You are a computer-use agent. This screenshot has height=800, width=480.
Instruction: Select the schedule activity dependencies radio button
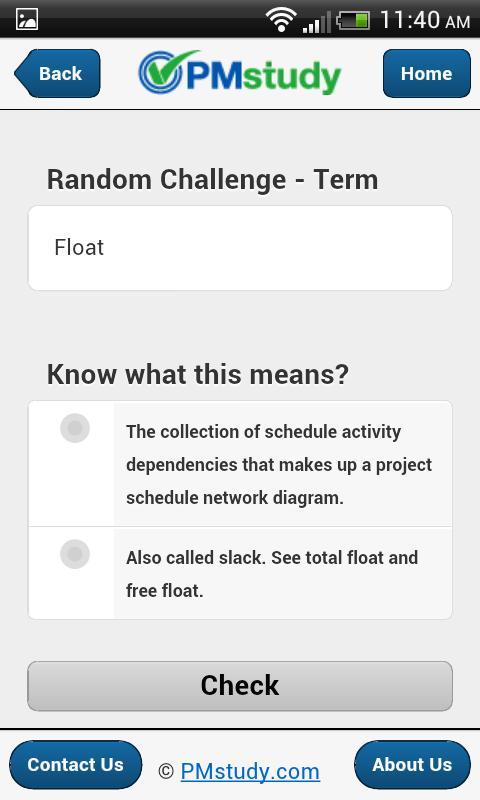pyautogui.click(x=75, y=428)
